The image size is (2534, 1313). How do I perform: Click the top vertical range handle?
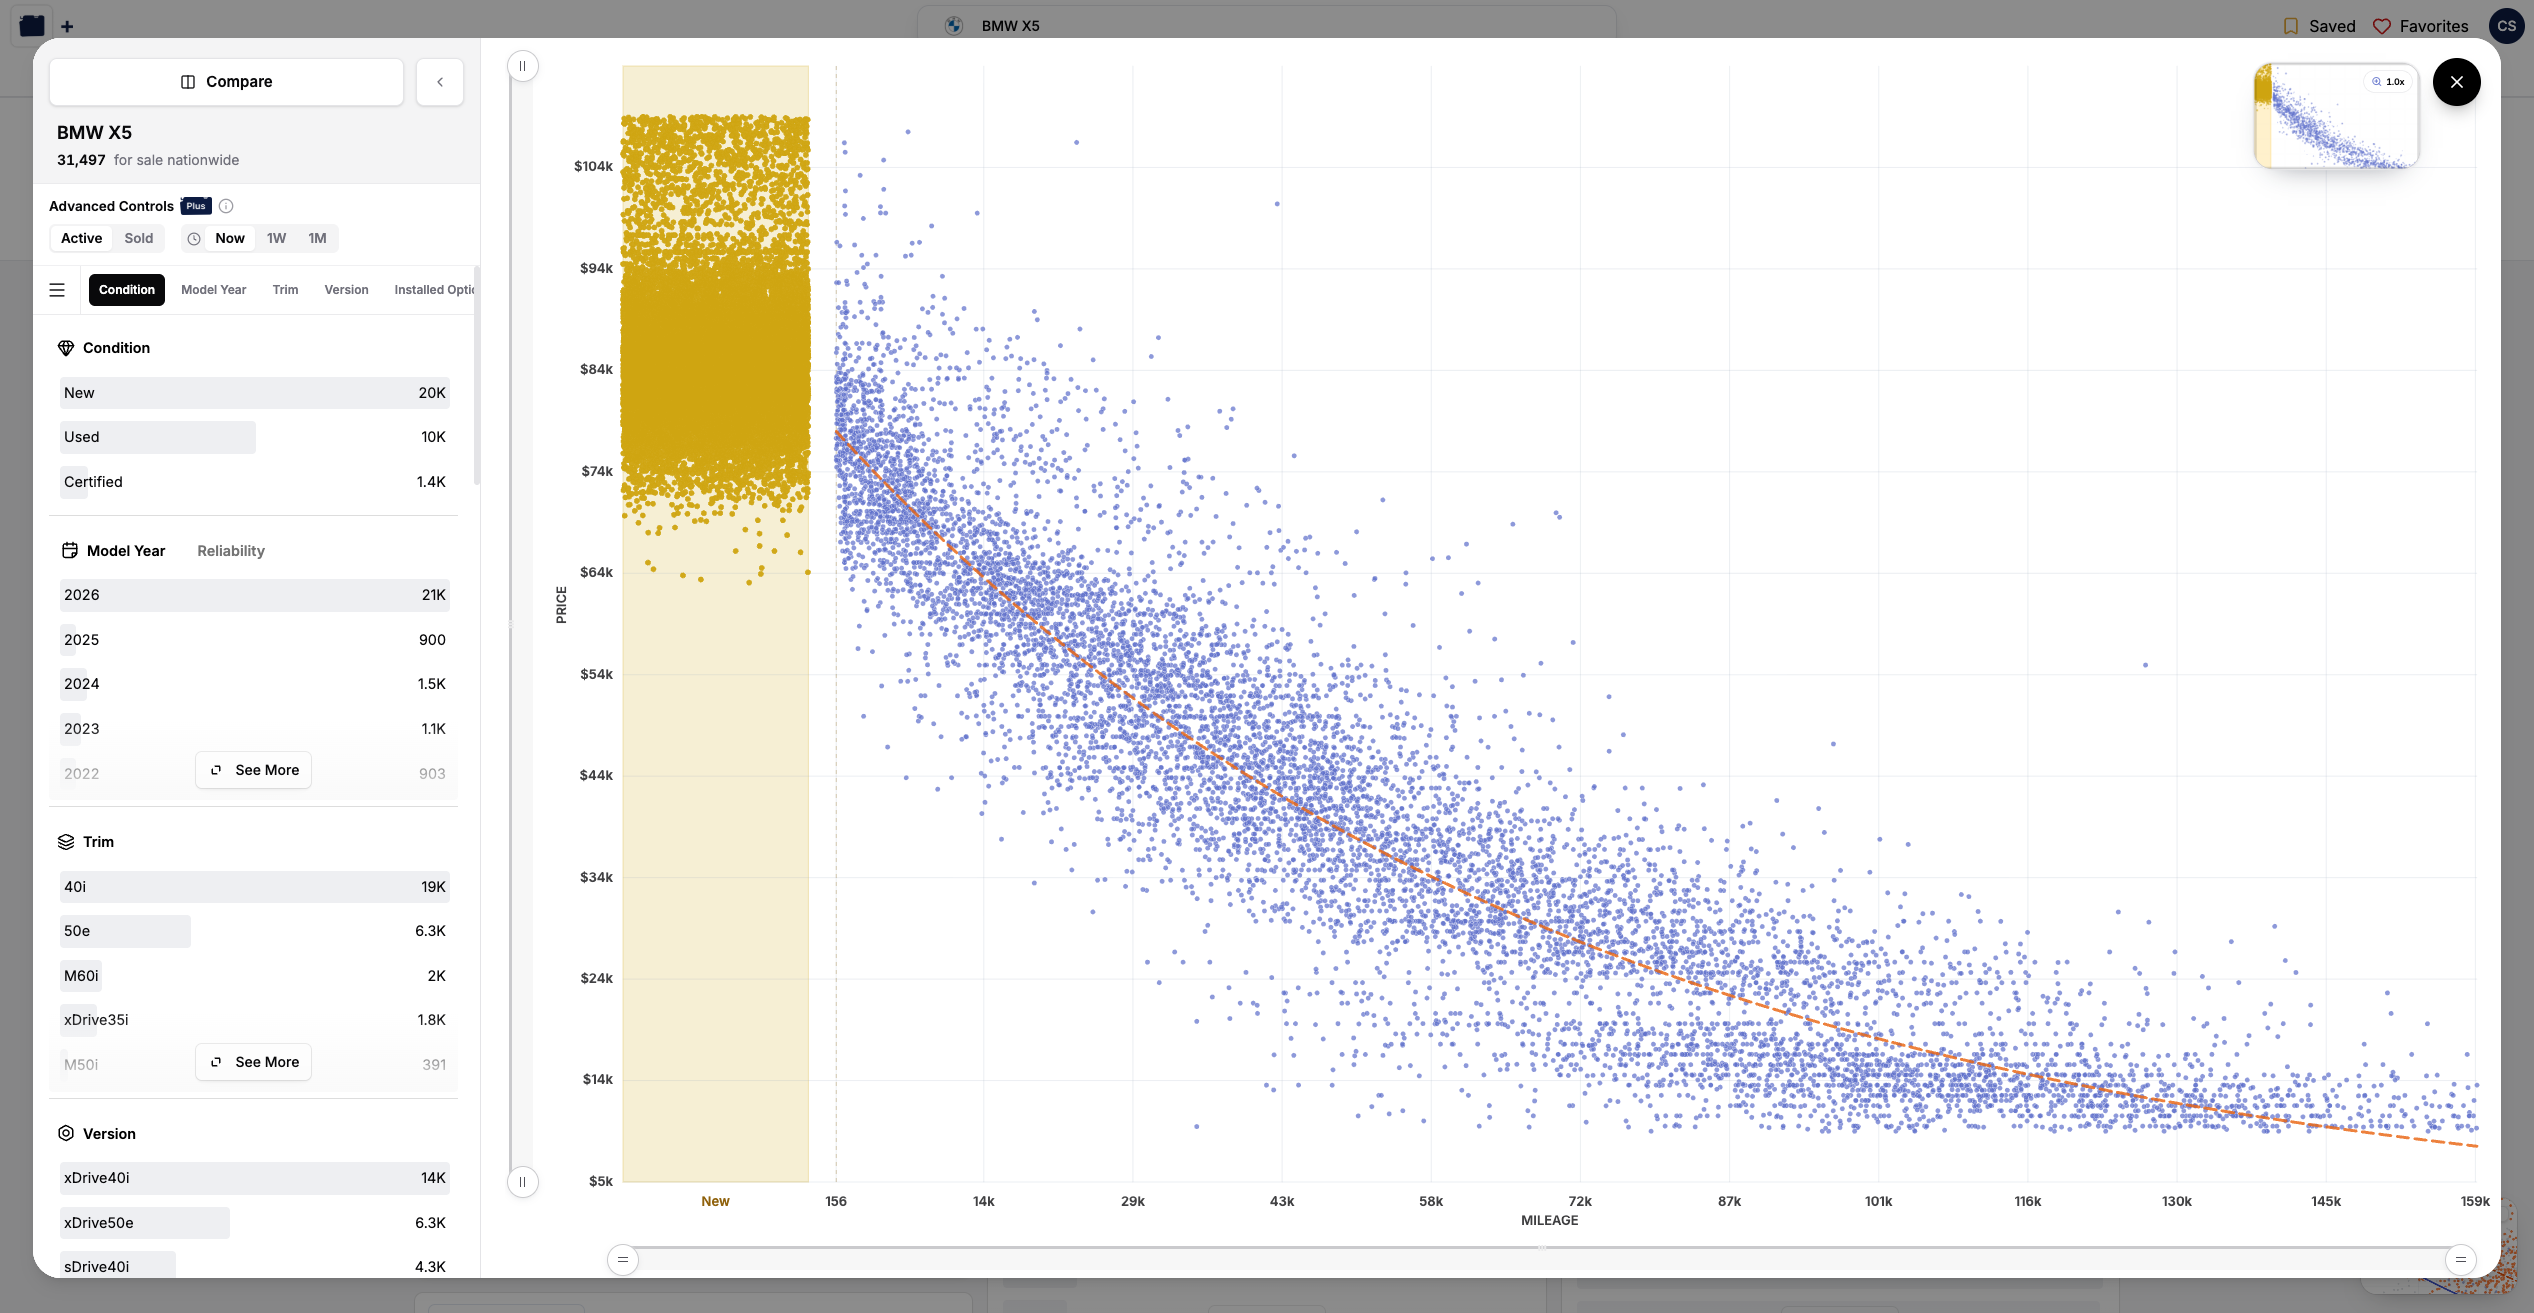pyautogui.click(x=522, y=66)
